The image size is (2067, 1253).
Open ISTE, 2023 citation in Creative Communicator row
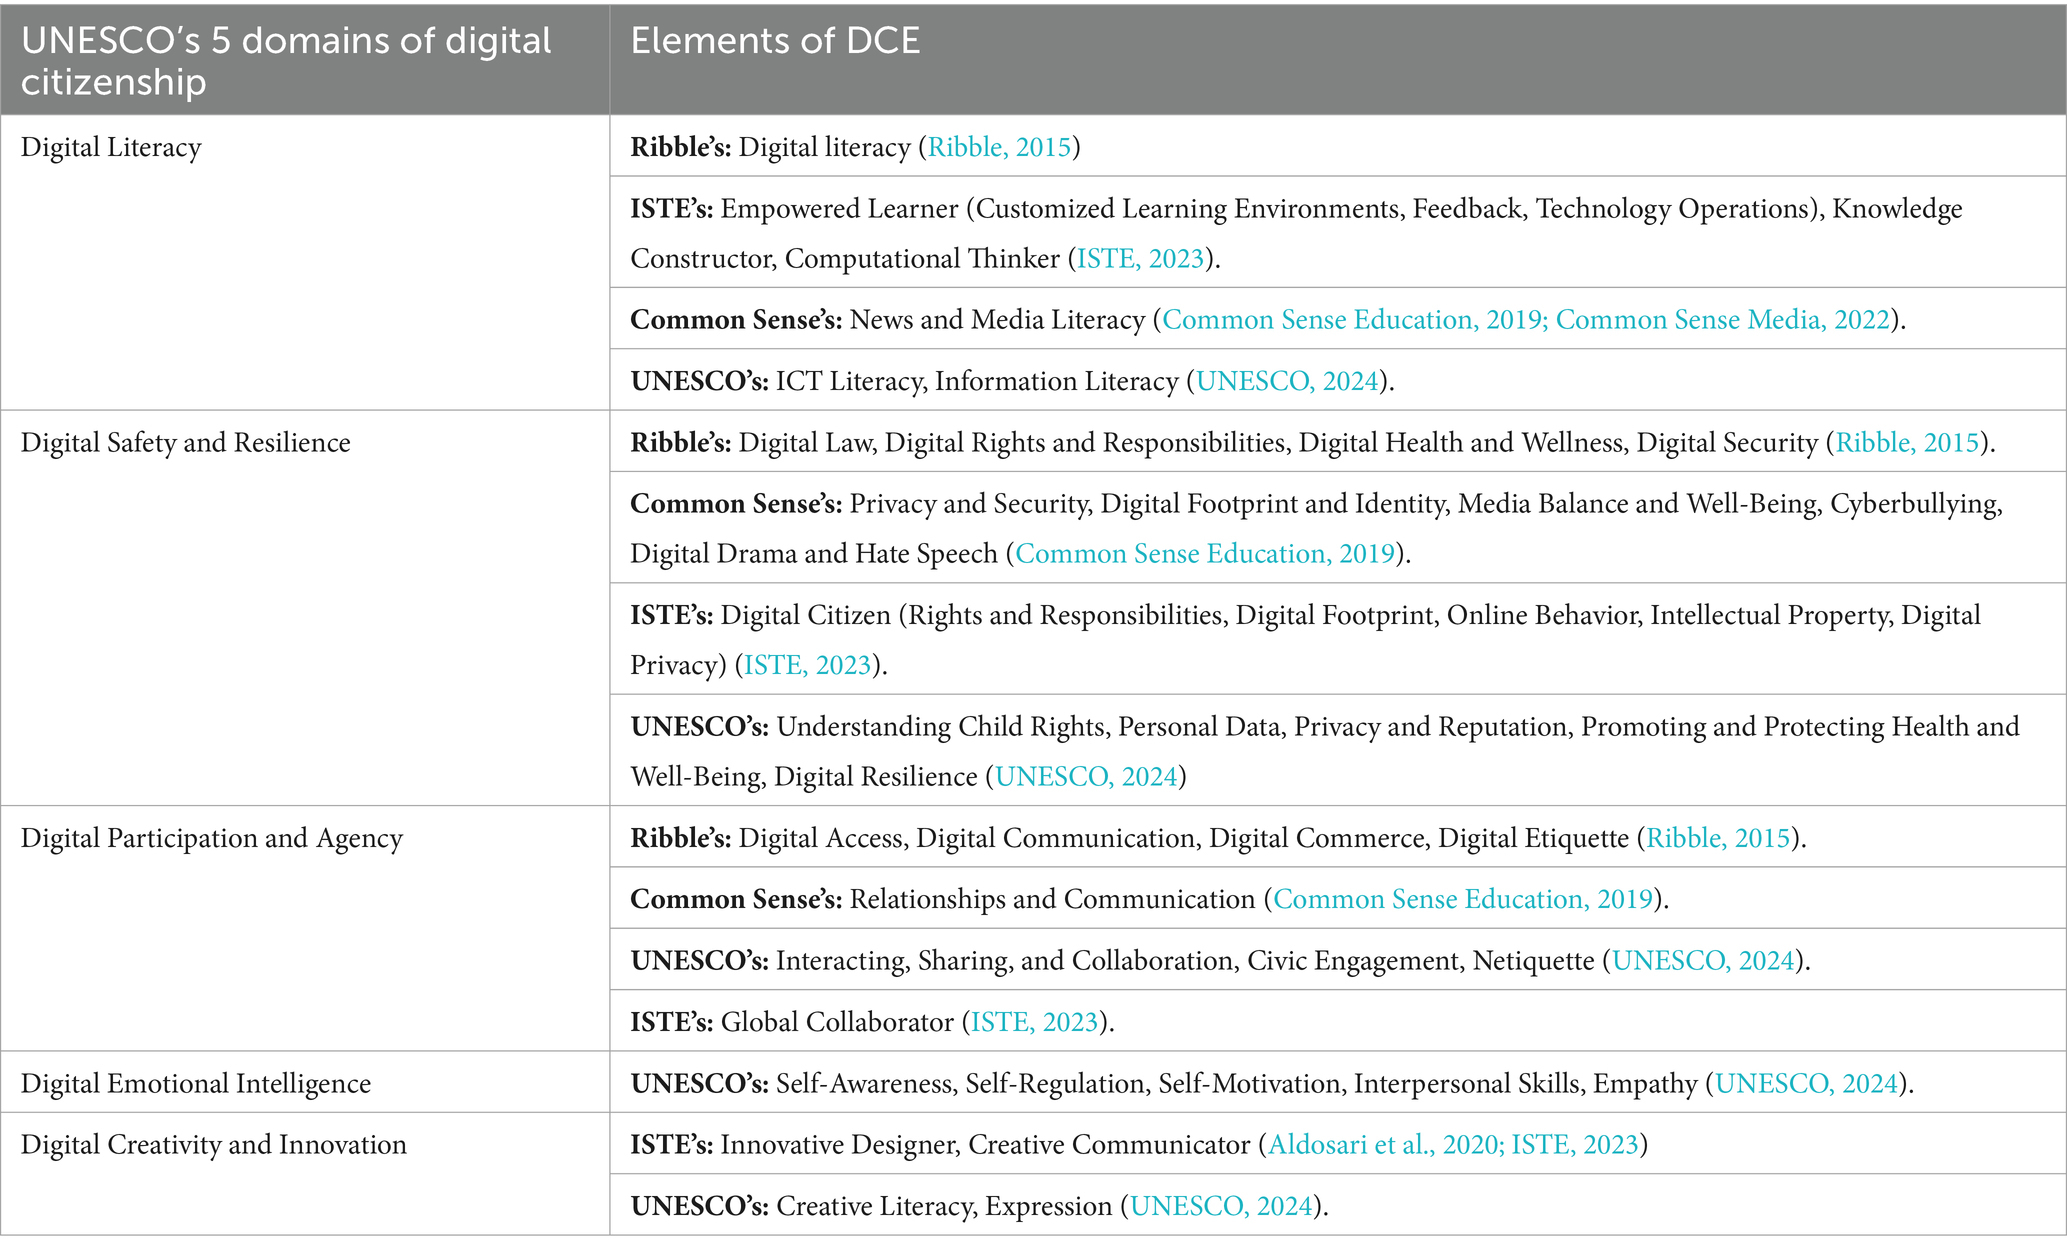coord(1575,1144)
